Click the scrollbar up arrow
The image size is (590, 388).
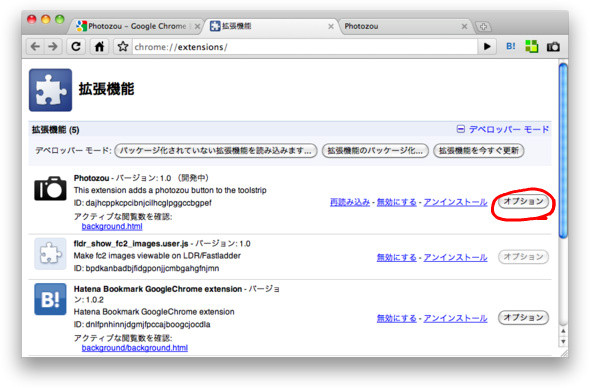(563, 331)
